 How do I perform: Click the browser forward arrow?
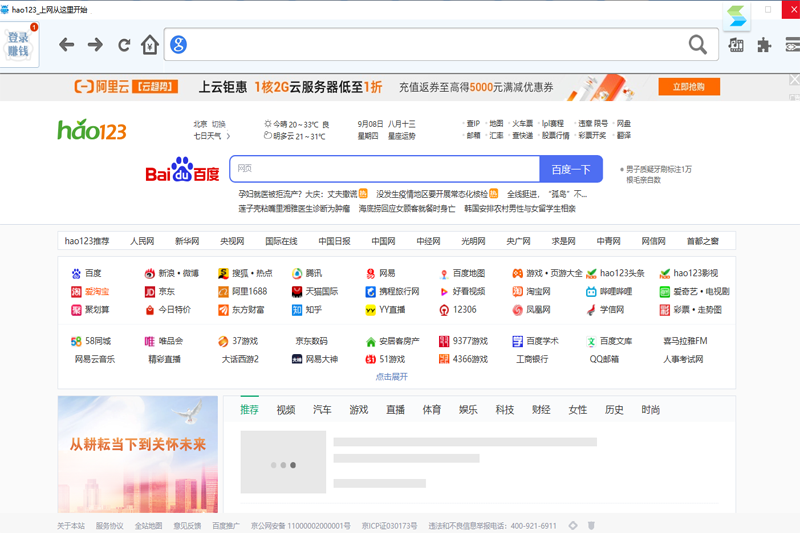click(x=95, y=45)
